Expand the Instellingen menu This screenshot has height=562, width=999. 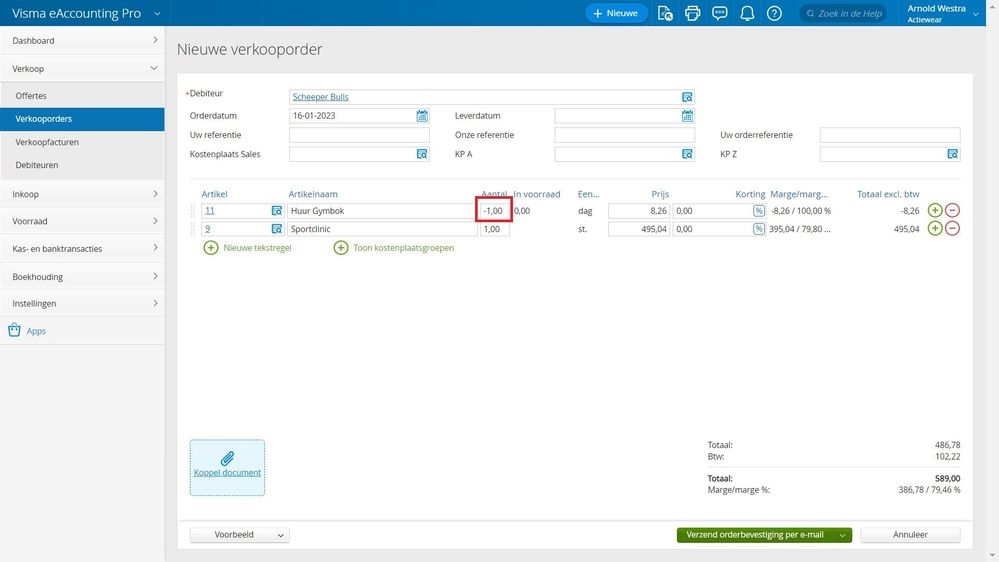pyautogui.click(x=82, y=303)
